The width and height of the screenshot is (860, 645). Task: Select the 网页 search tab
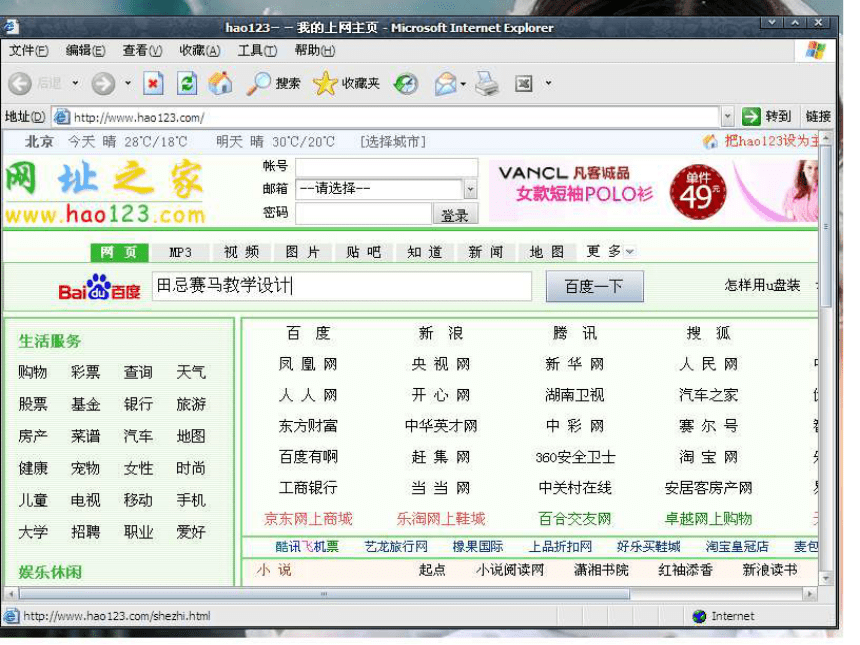pyautogui.click(x=119, y=252)
